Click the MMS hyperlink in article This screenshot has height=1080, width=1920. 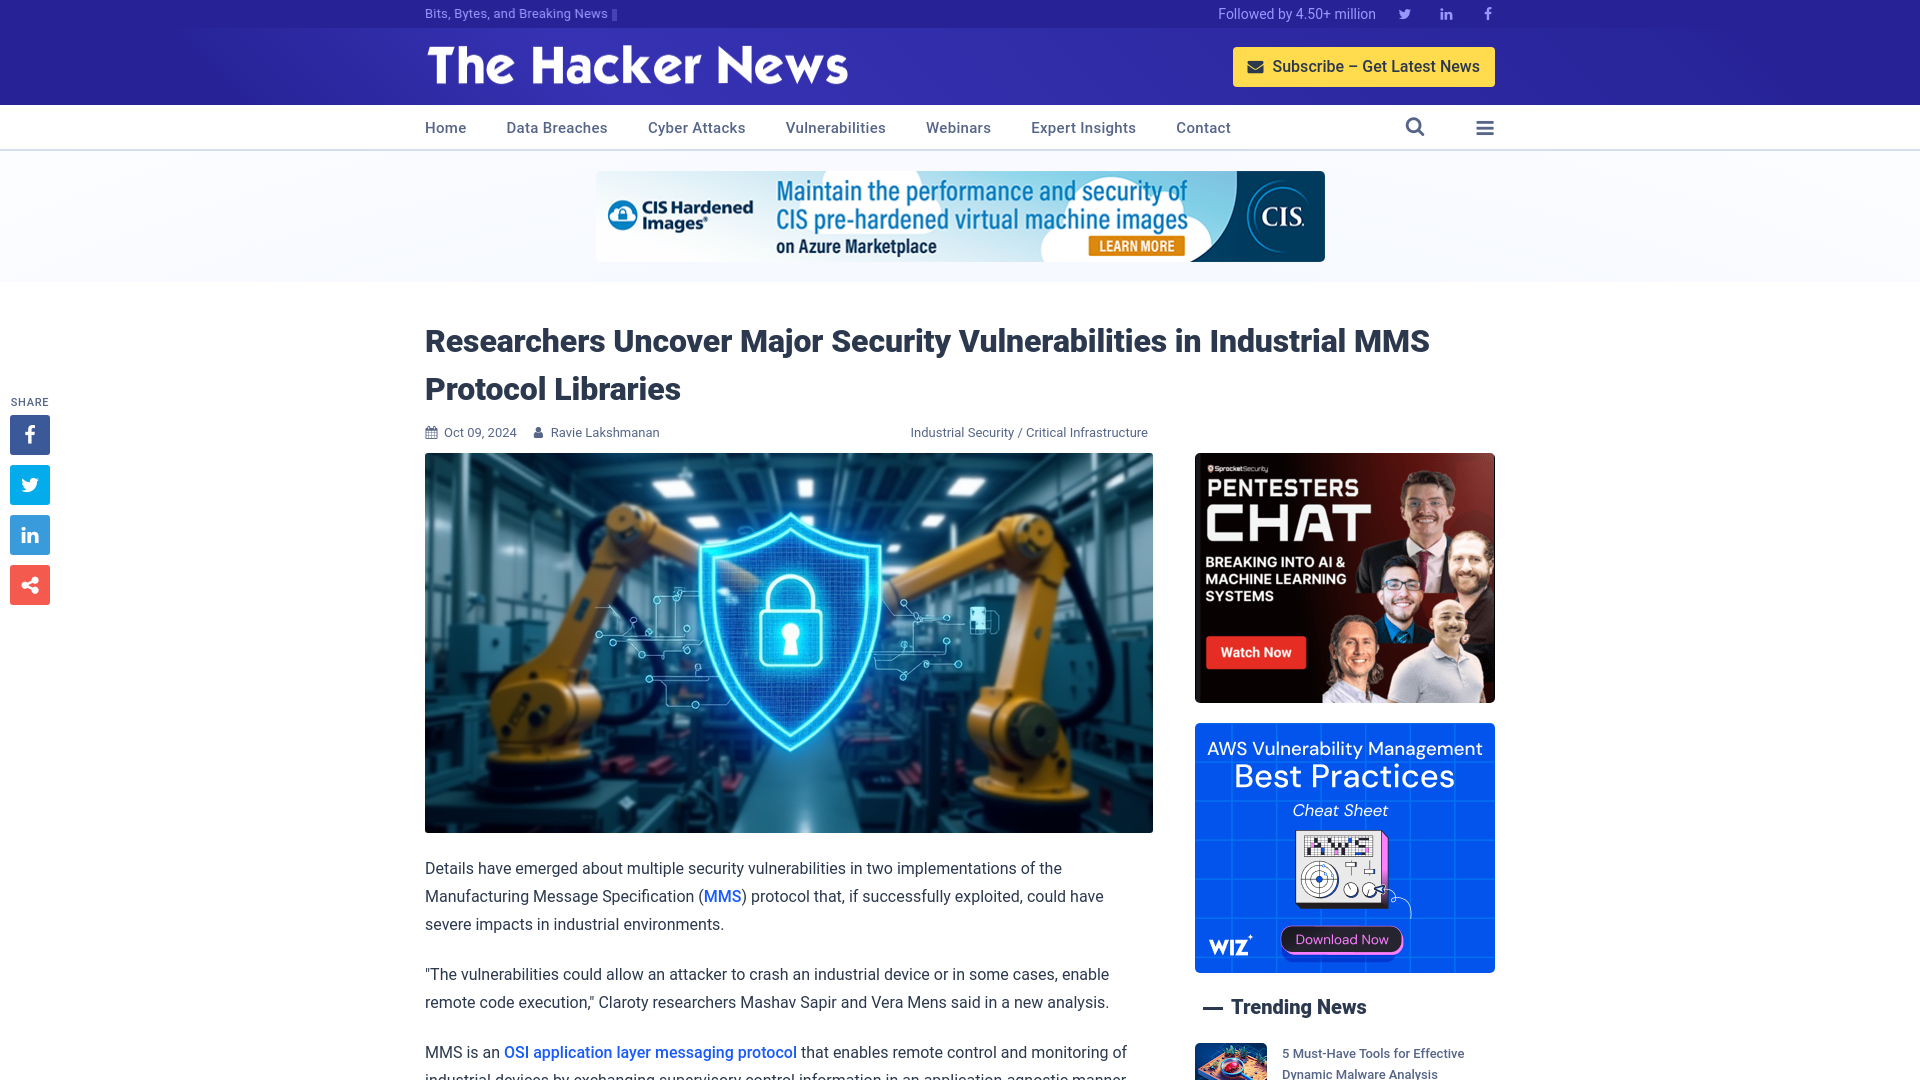point(723,895)
